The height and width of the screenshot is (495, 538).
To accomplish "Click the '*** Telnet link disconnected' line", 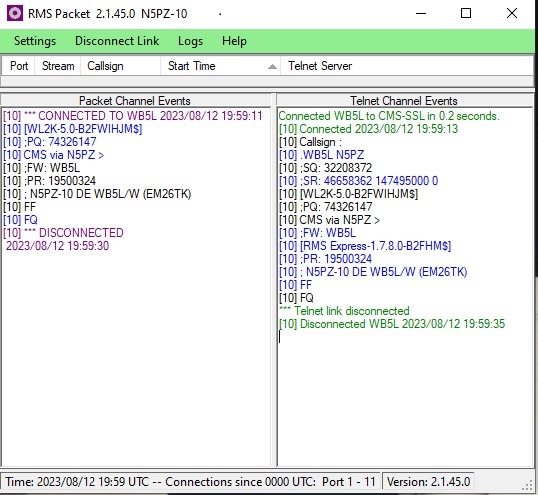I will point(344,311).
